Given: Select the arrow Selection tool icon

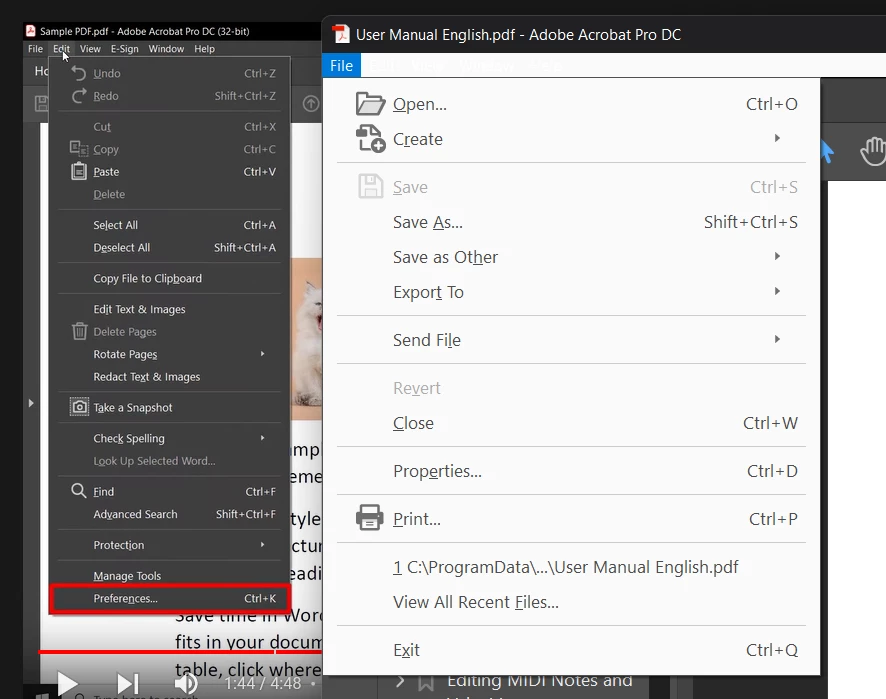Looking at the screenshot, I should tap(827, 151).
